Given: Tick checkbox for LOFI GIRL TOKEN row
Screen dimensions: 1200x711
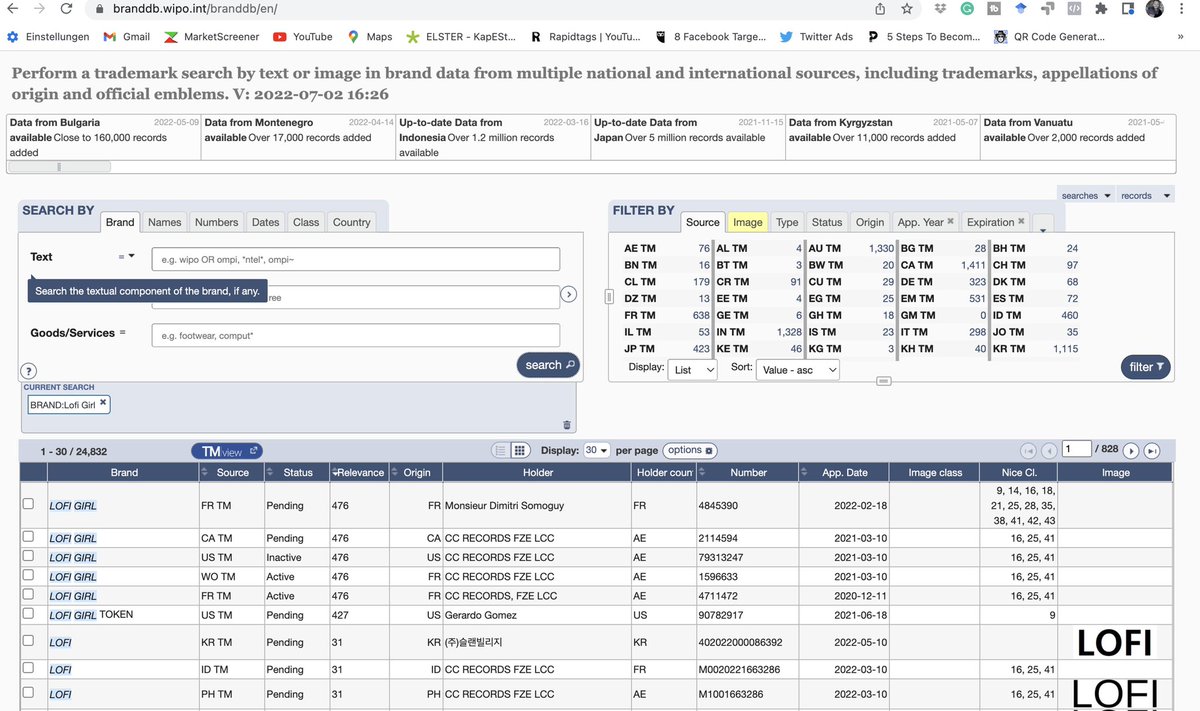Looking at the screenshot, I should point(28,613).
